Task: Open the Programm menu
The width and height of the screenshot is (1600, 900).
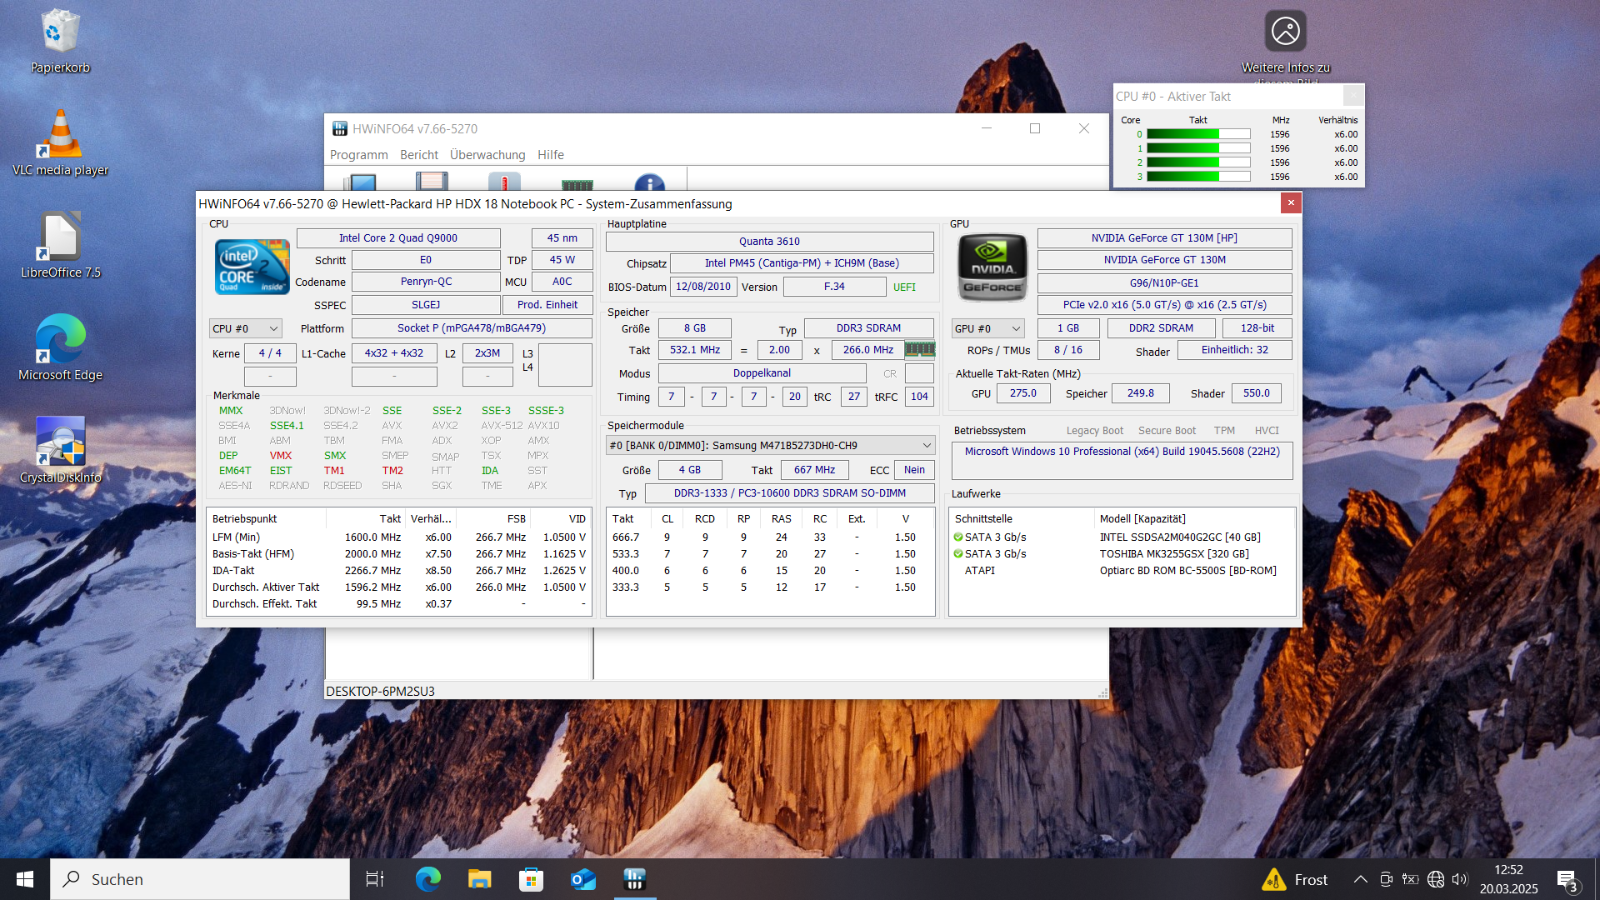Action: [359, 155]
